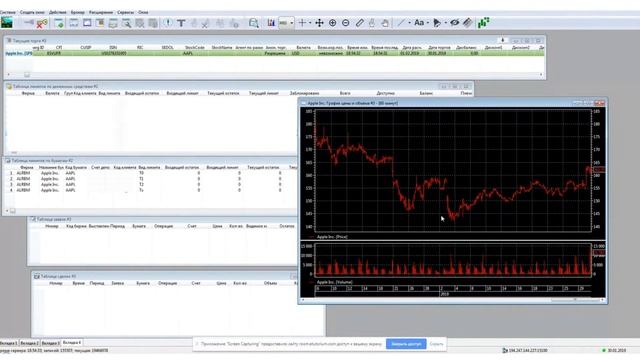Click the blue-framed window toolbar icon
Viewport: 640px width, 360px height.
87,23
